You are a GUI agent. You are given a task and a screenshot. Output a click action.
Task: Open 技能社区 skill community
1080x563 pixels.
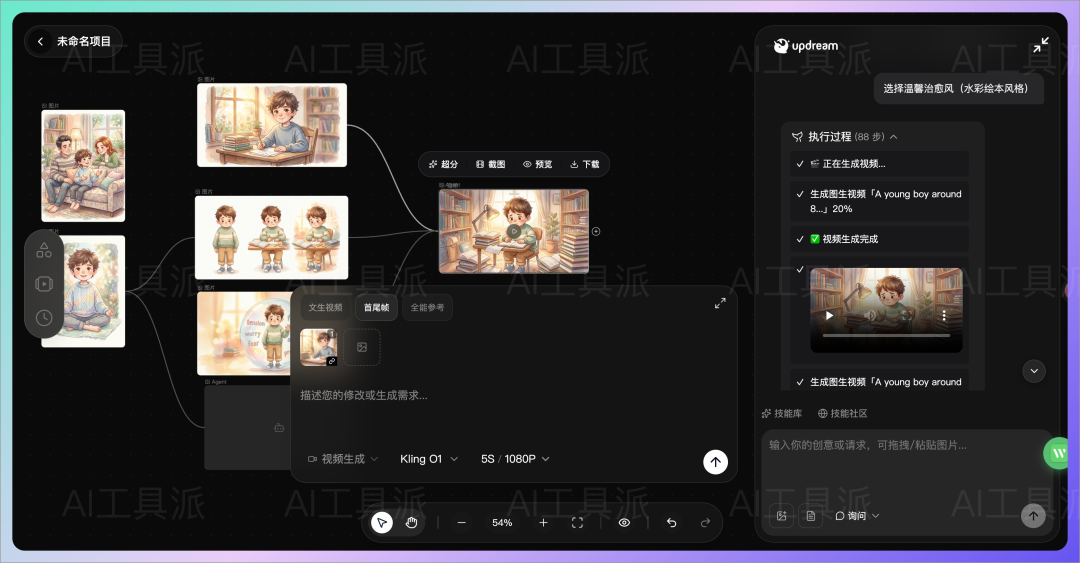click(x=842, y=413)
